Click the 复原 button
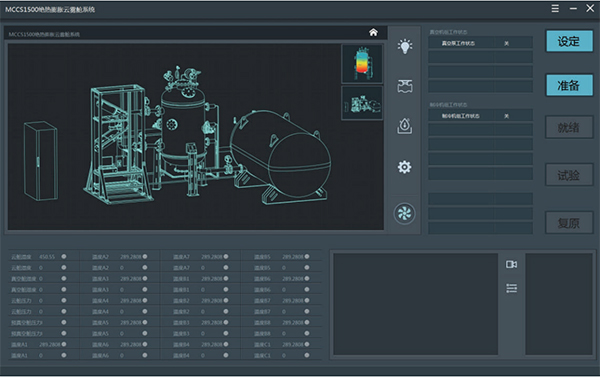 click(x=569, y=222)
